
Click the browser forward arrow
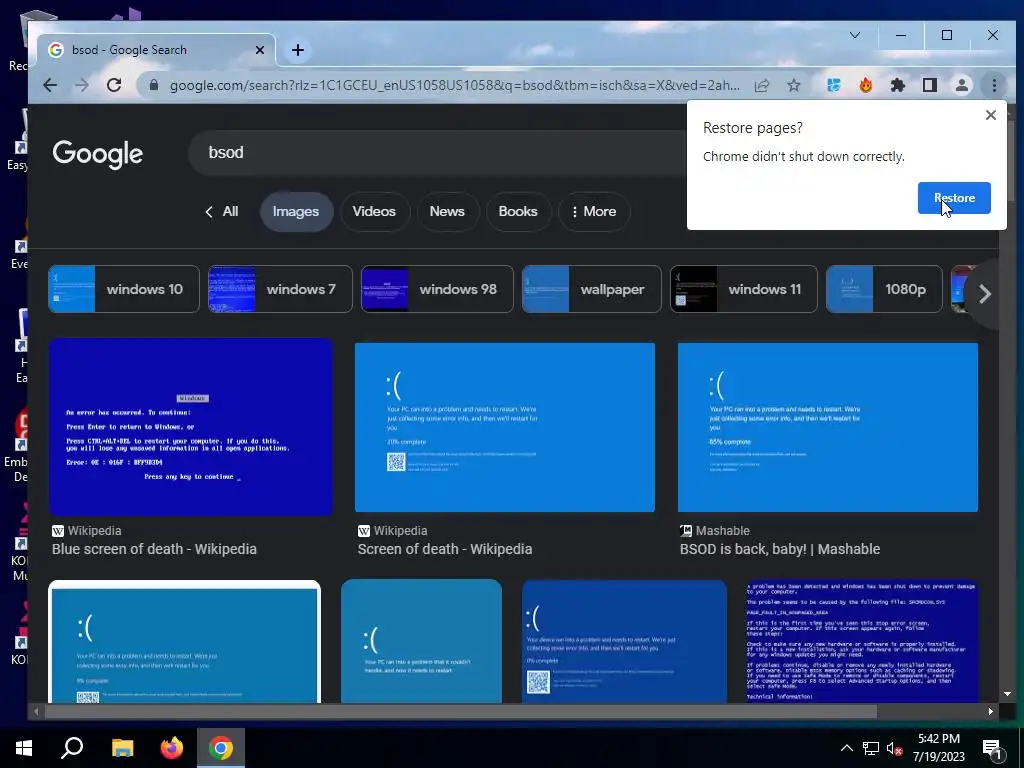coord(82,86)
